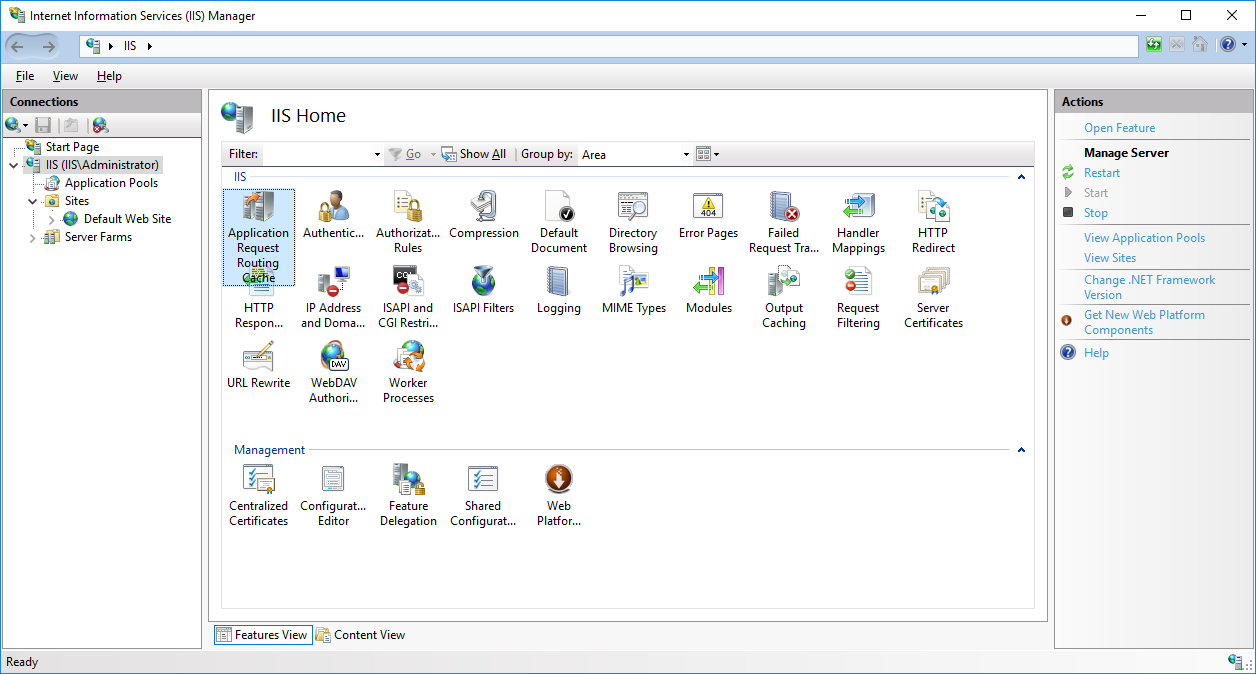The width and height of the screenshot is (1256, 674).
Task: Open Output Caching feature
Action: click(784, 297)
